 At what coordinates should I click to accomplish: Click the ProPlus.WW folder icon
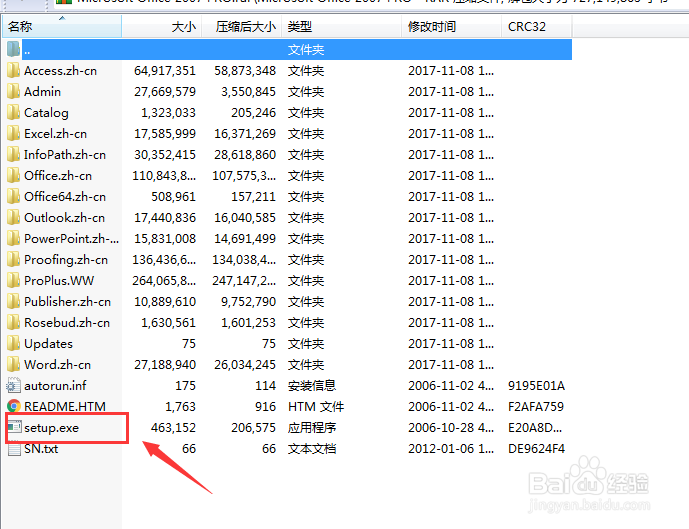14,280
